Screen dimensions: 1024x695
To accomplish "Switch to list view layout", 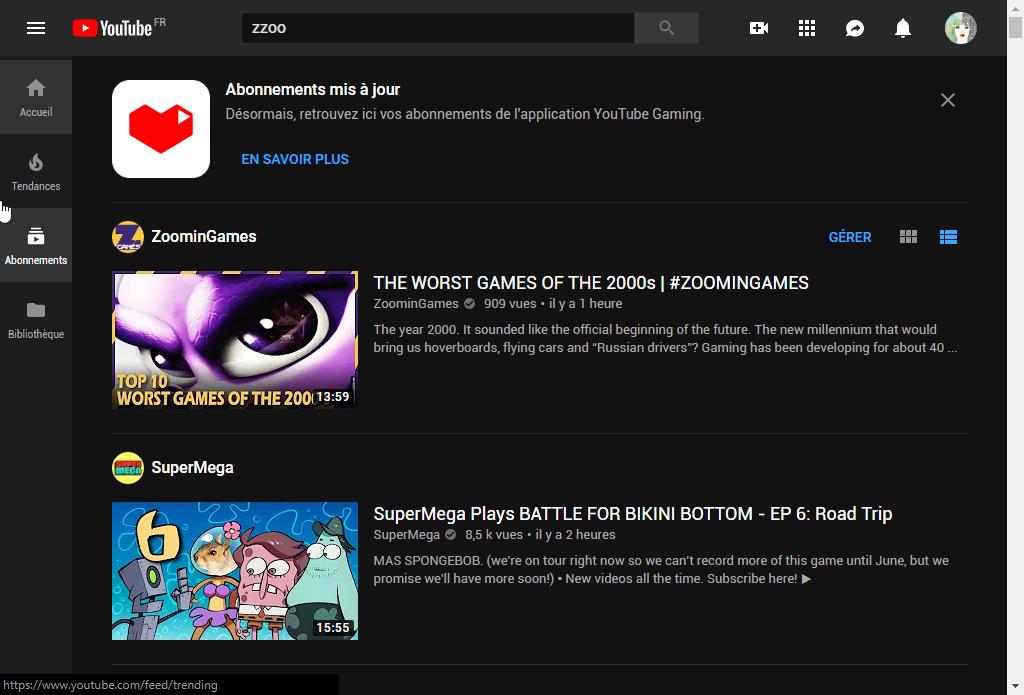I will coord(948,237).
